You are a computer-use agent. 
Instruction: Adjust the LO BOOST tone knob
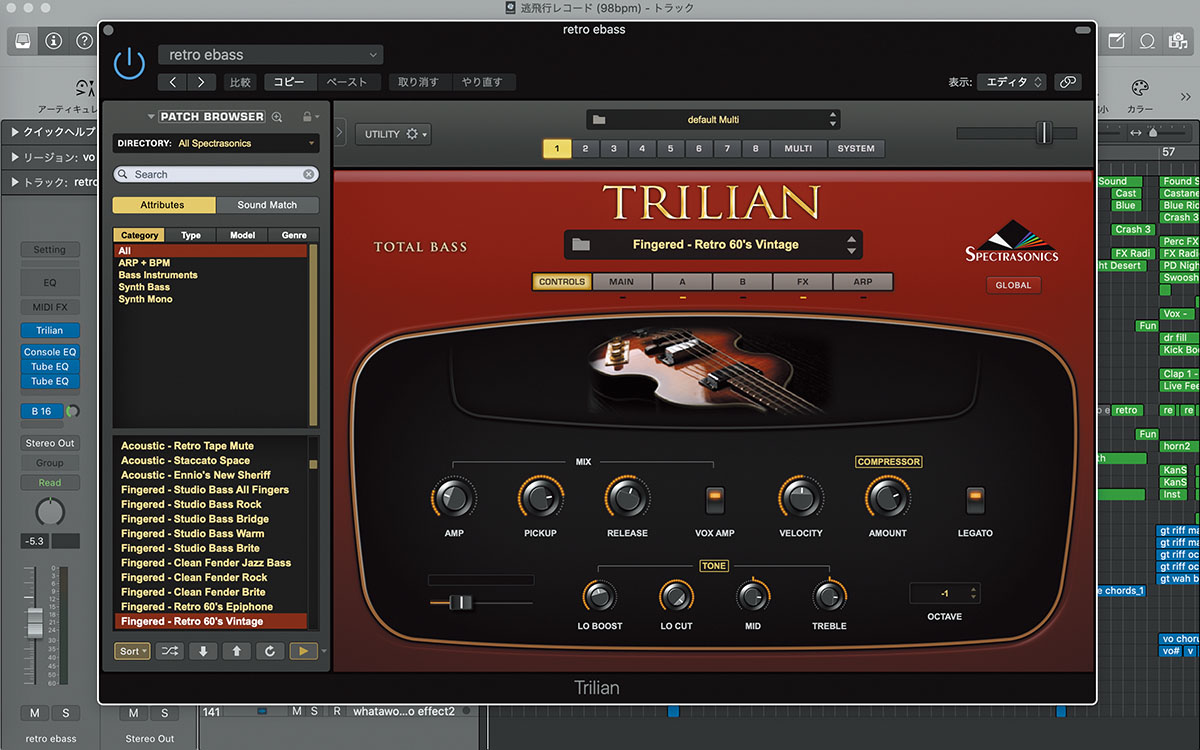pos(599,597)
